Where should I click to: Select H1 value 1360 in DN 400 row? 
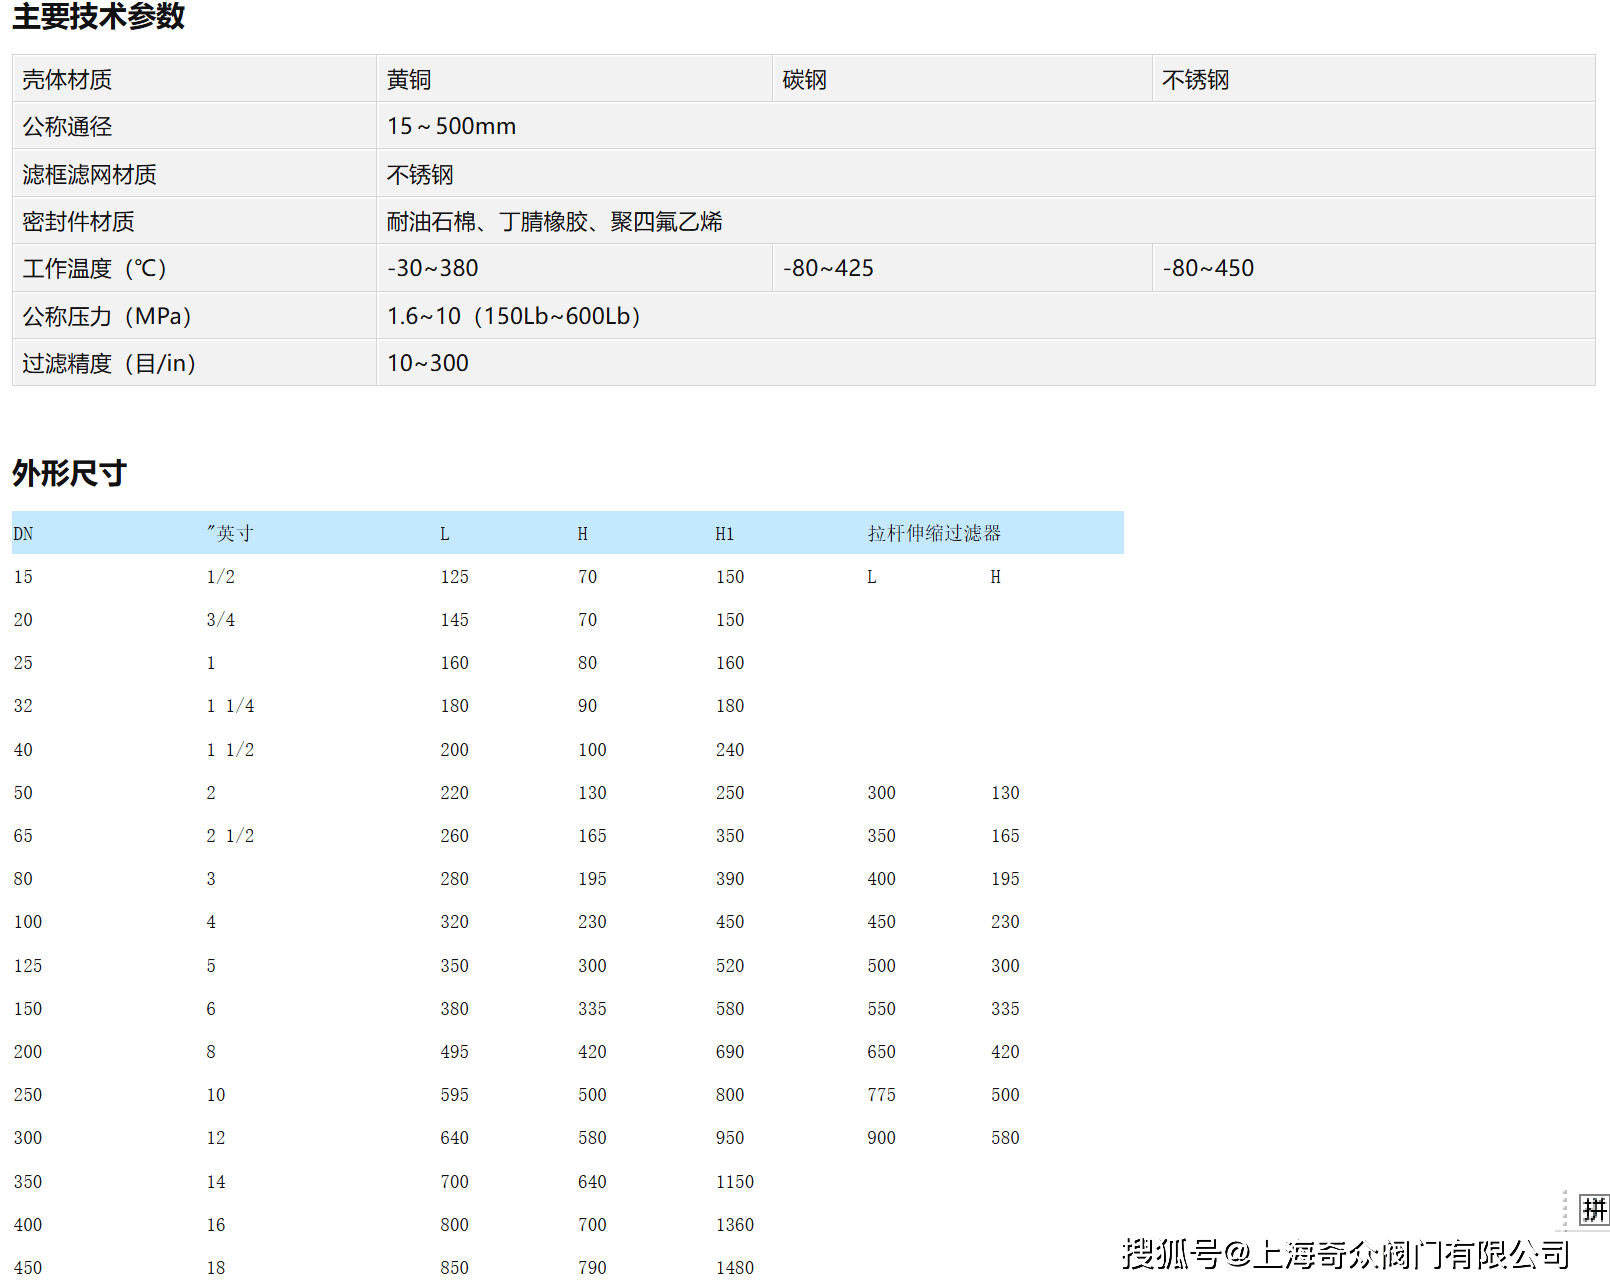pyautogui.click(x=735, y=1225)
